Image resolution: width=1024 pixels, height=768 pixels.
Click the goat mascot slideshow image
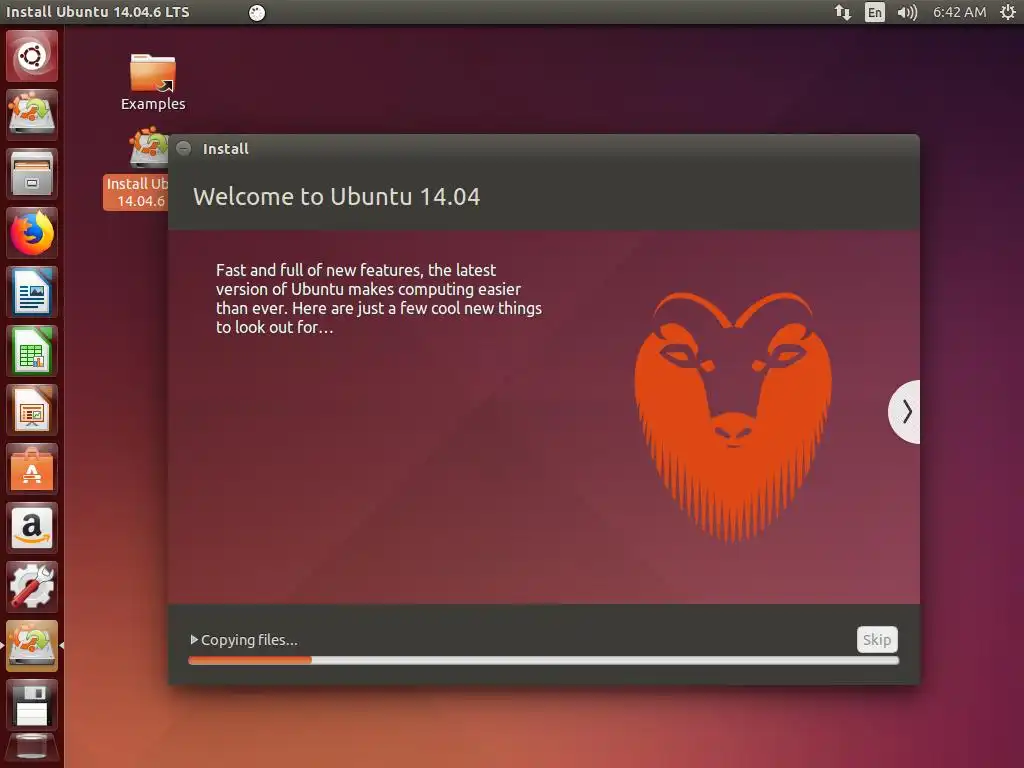coord(733,417)
